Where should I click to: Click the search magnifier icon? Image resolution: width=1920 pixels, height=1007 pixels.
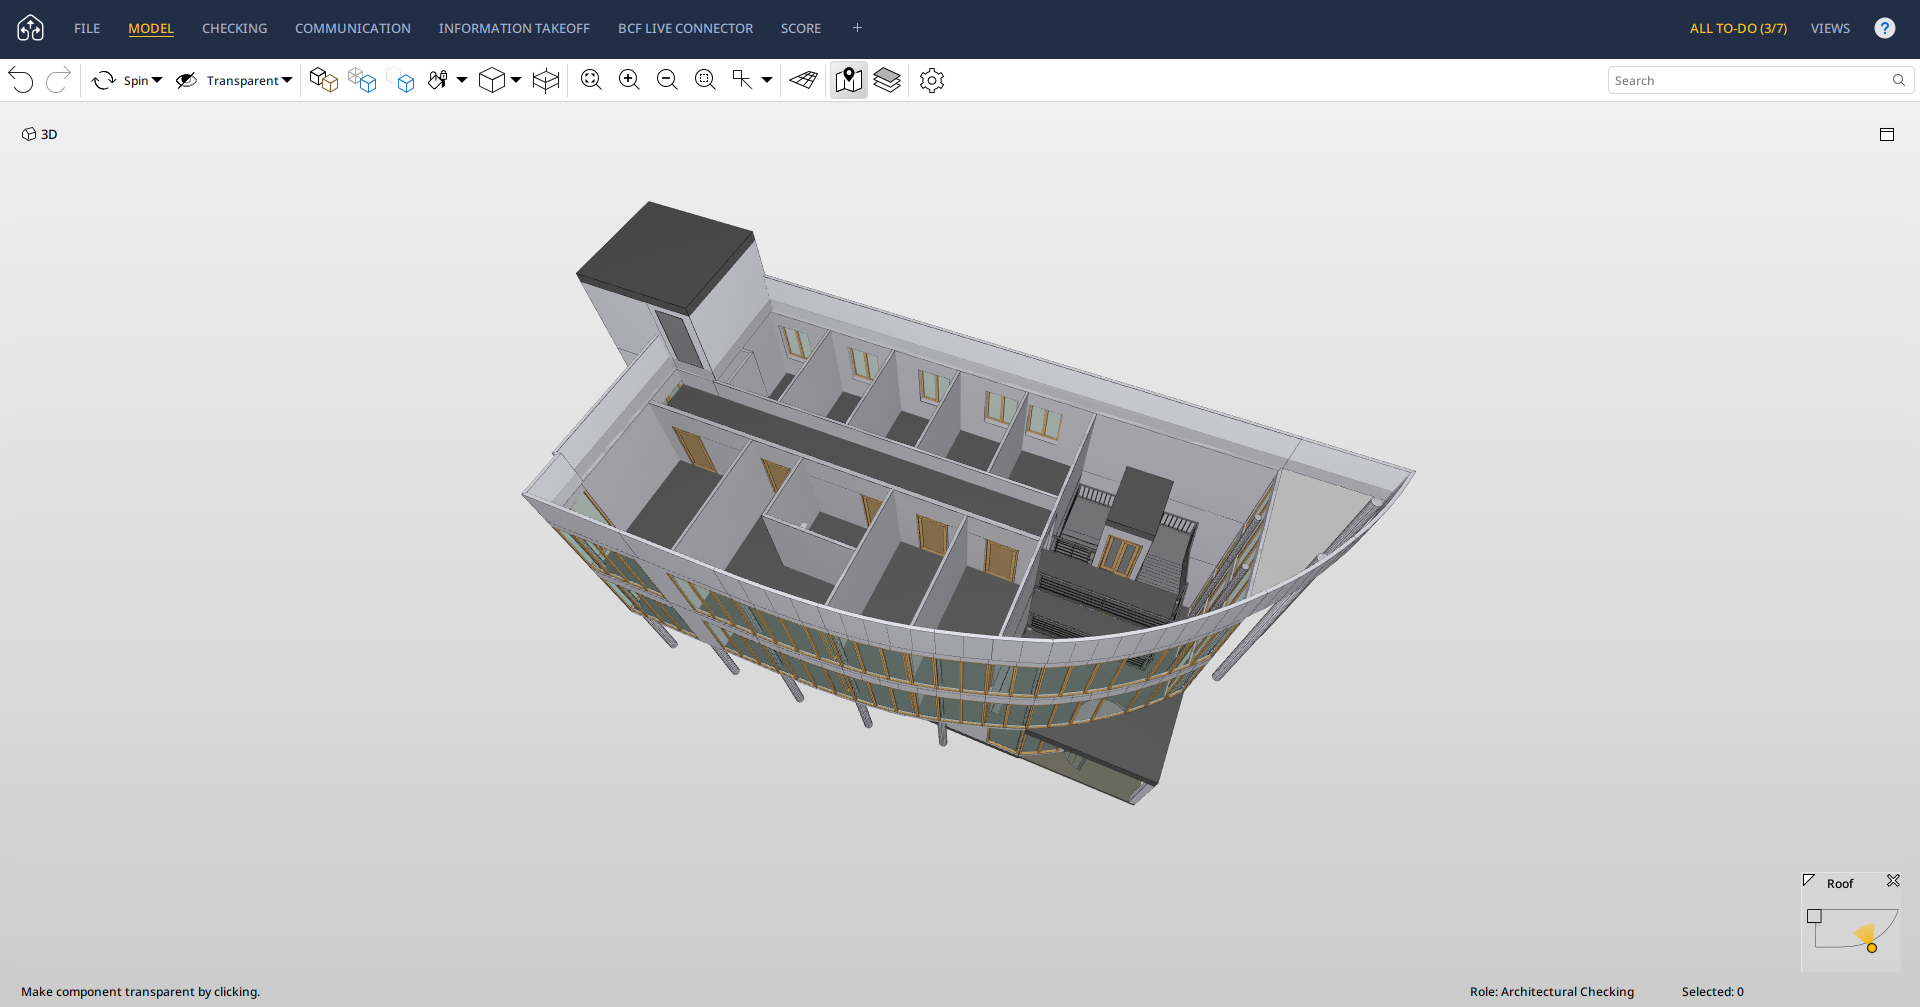pos(1899,80)
